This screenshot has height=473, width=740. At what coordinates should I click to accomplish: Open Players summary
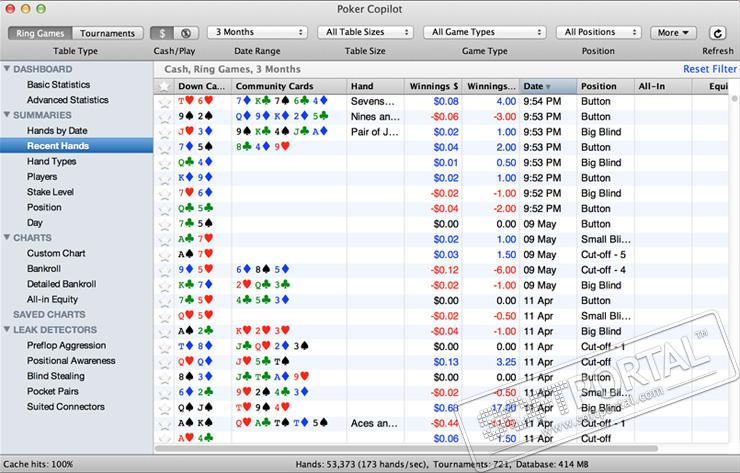tap(42, 177)
